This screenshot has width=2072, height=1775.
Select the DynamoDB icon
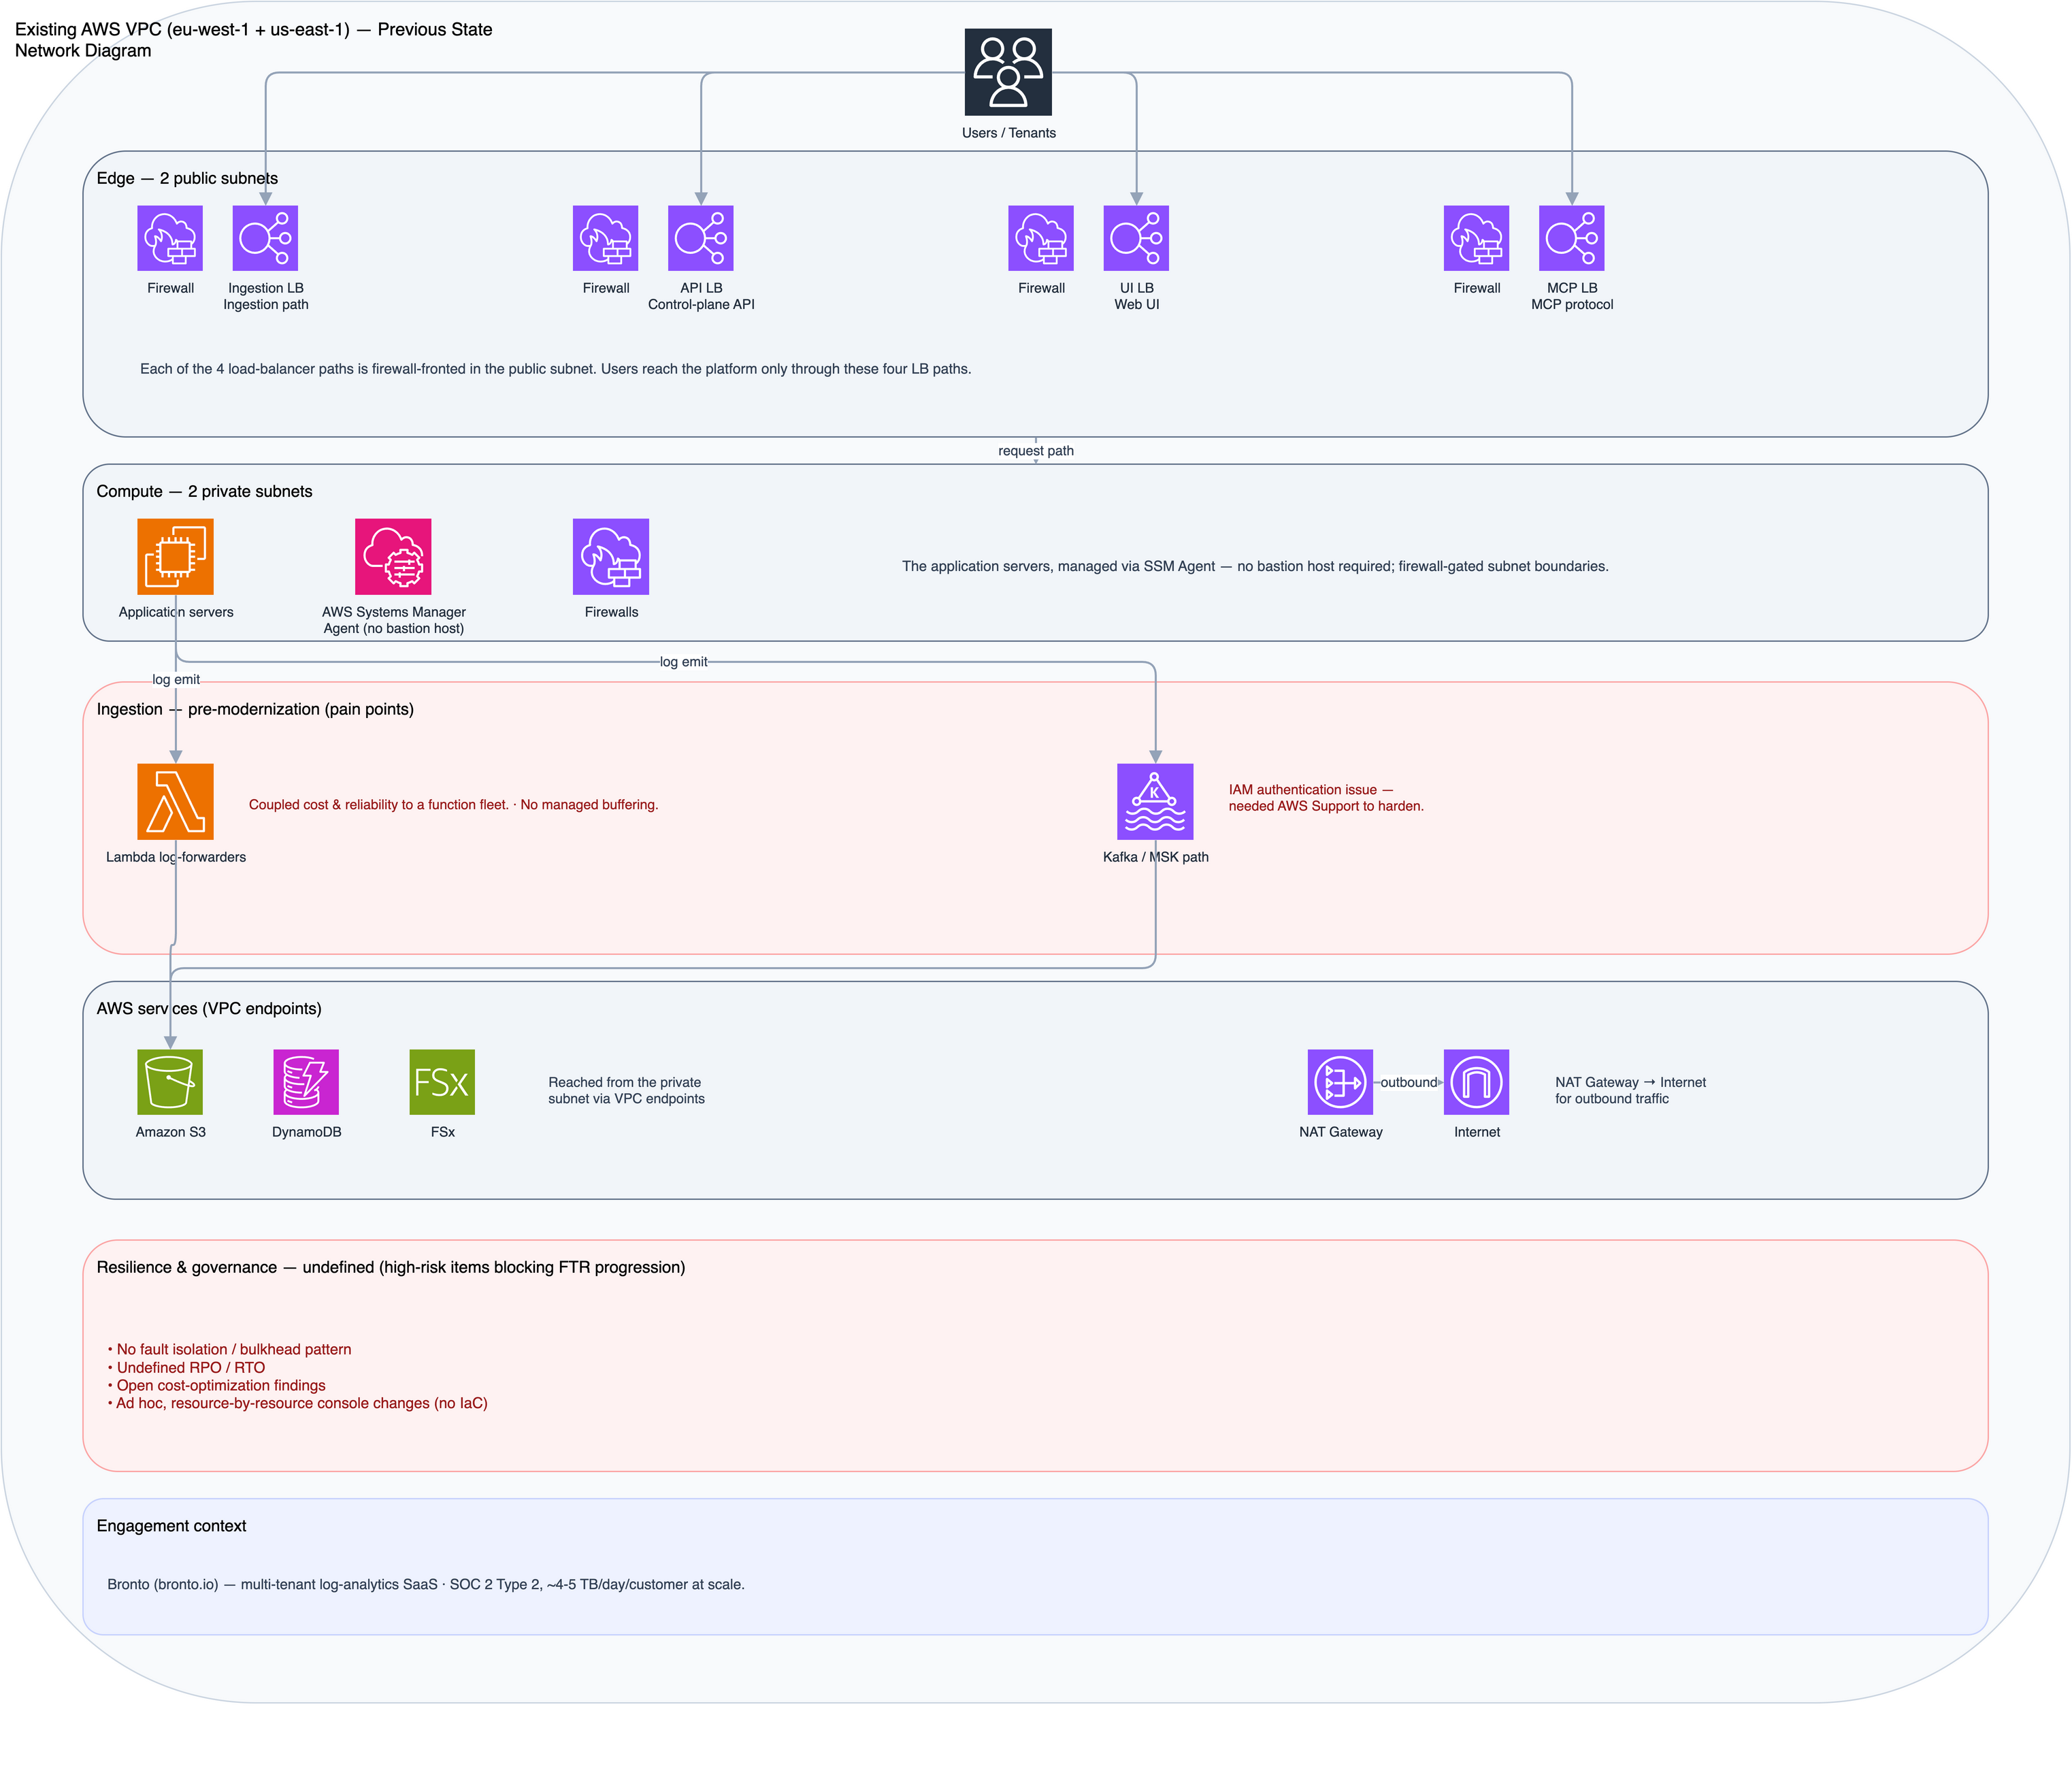point(306,1082)
